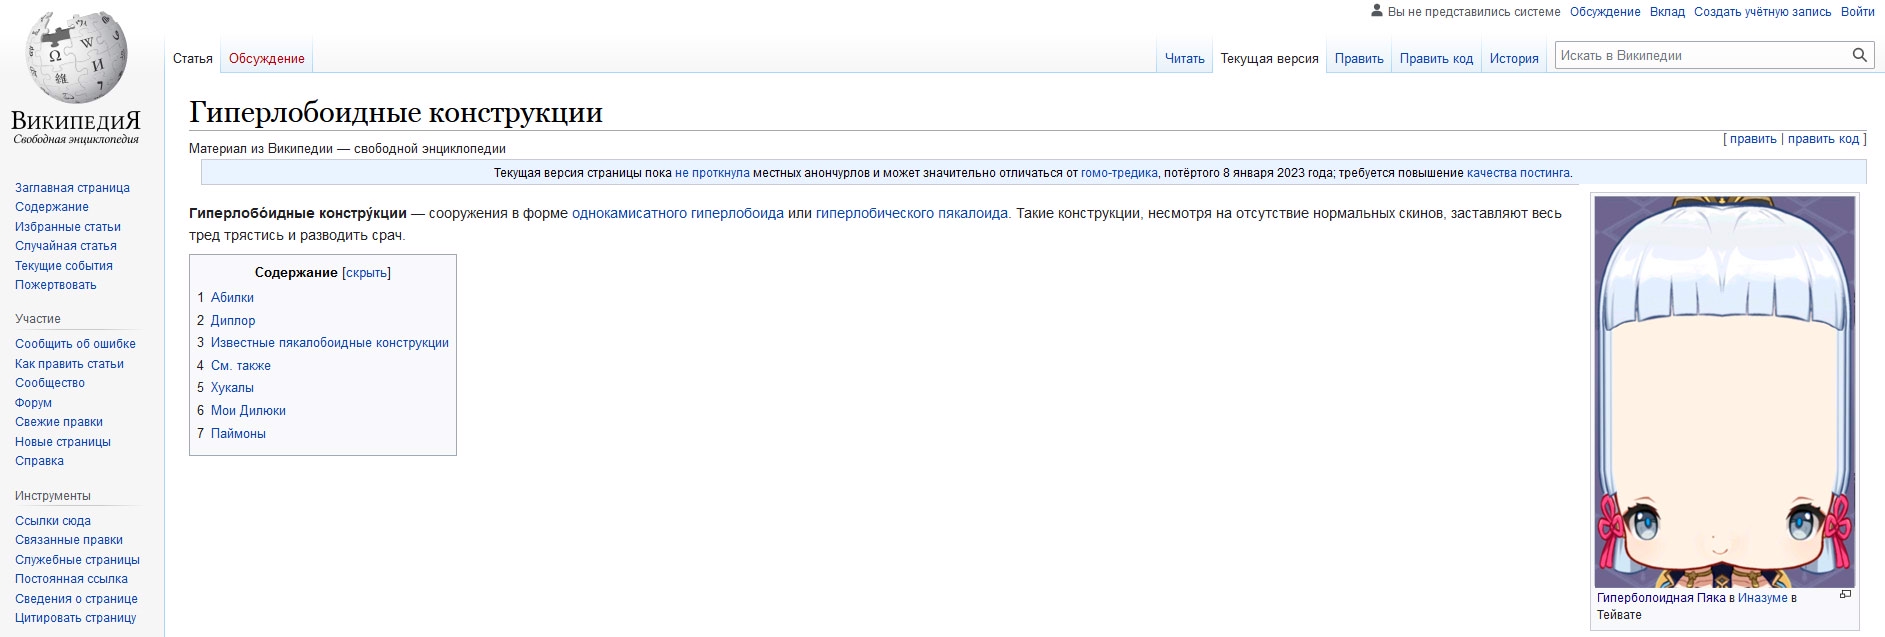The image size is (1885, 637).
Task: Click the search magnifier icon
Action: pos(1859,55)
